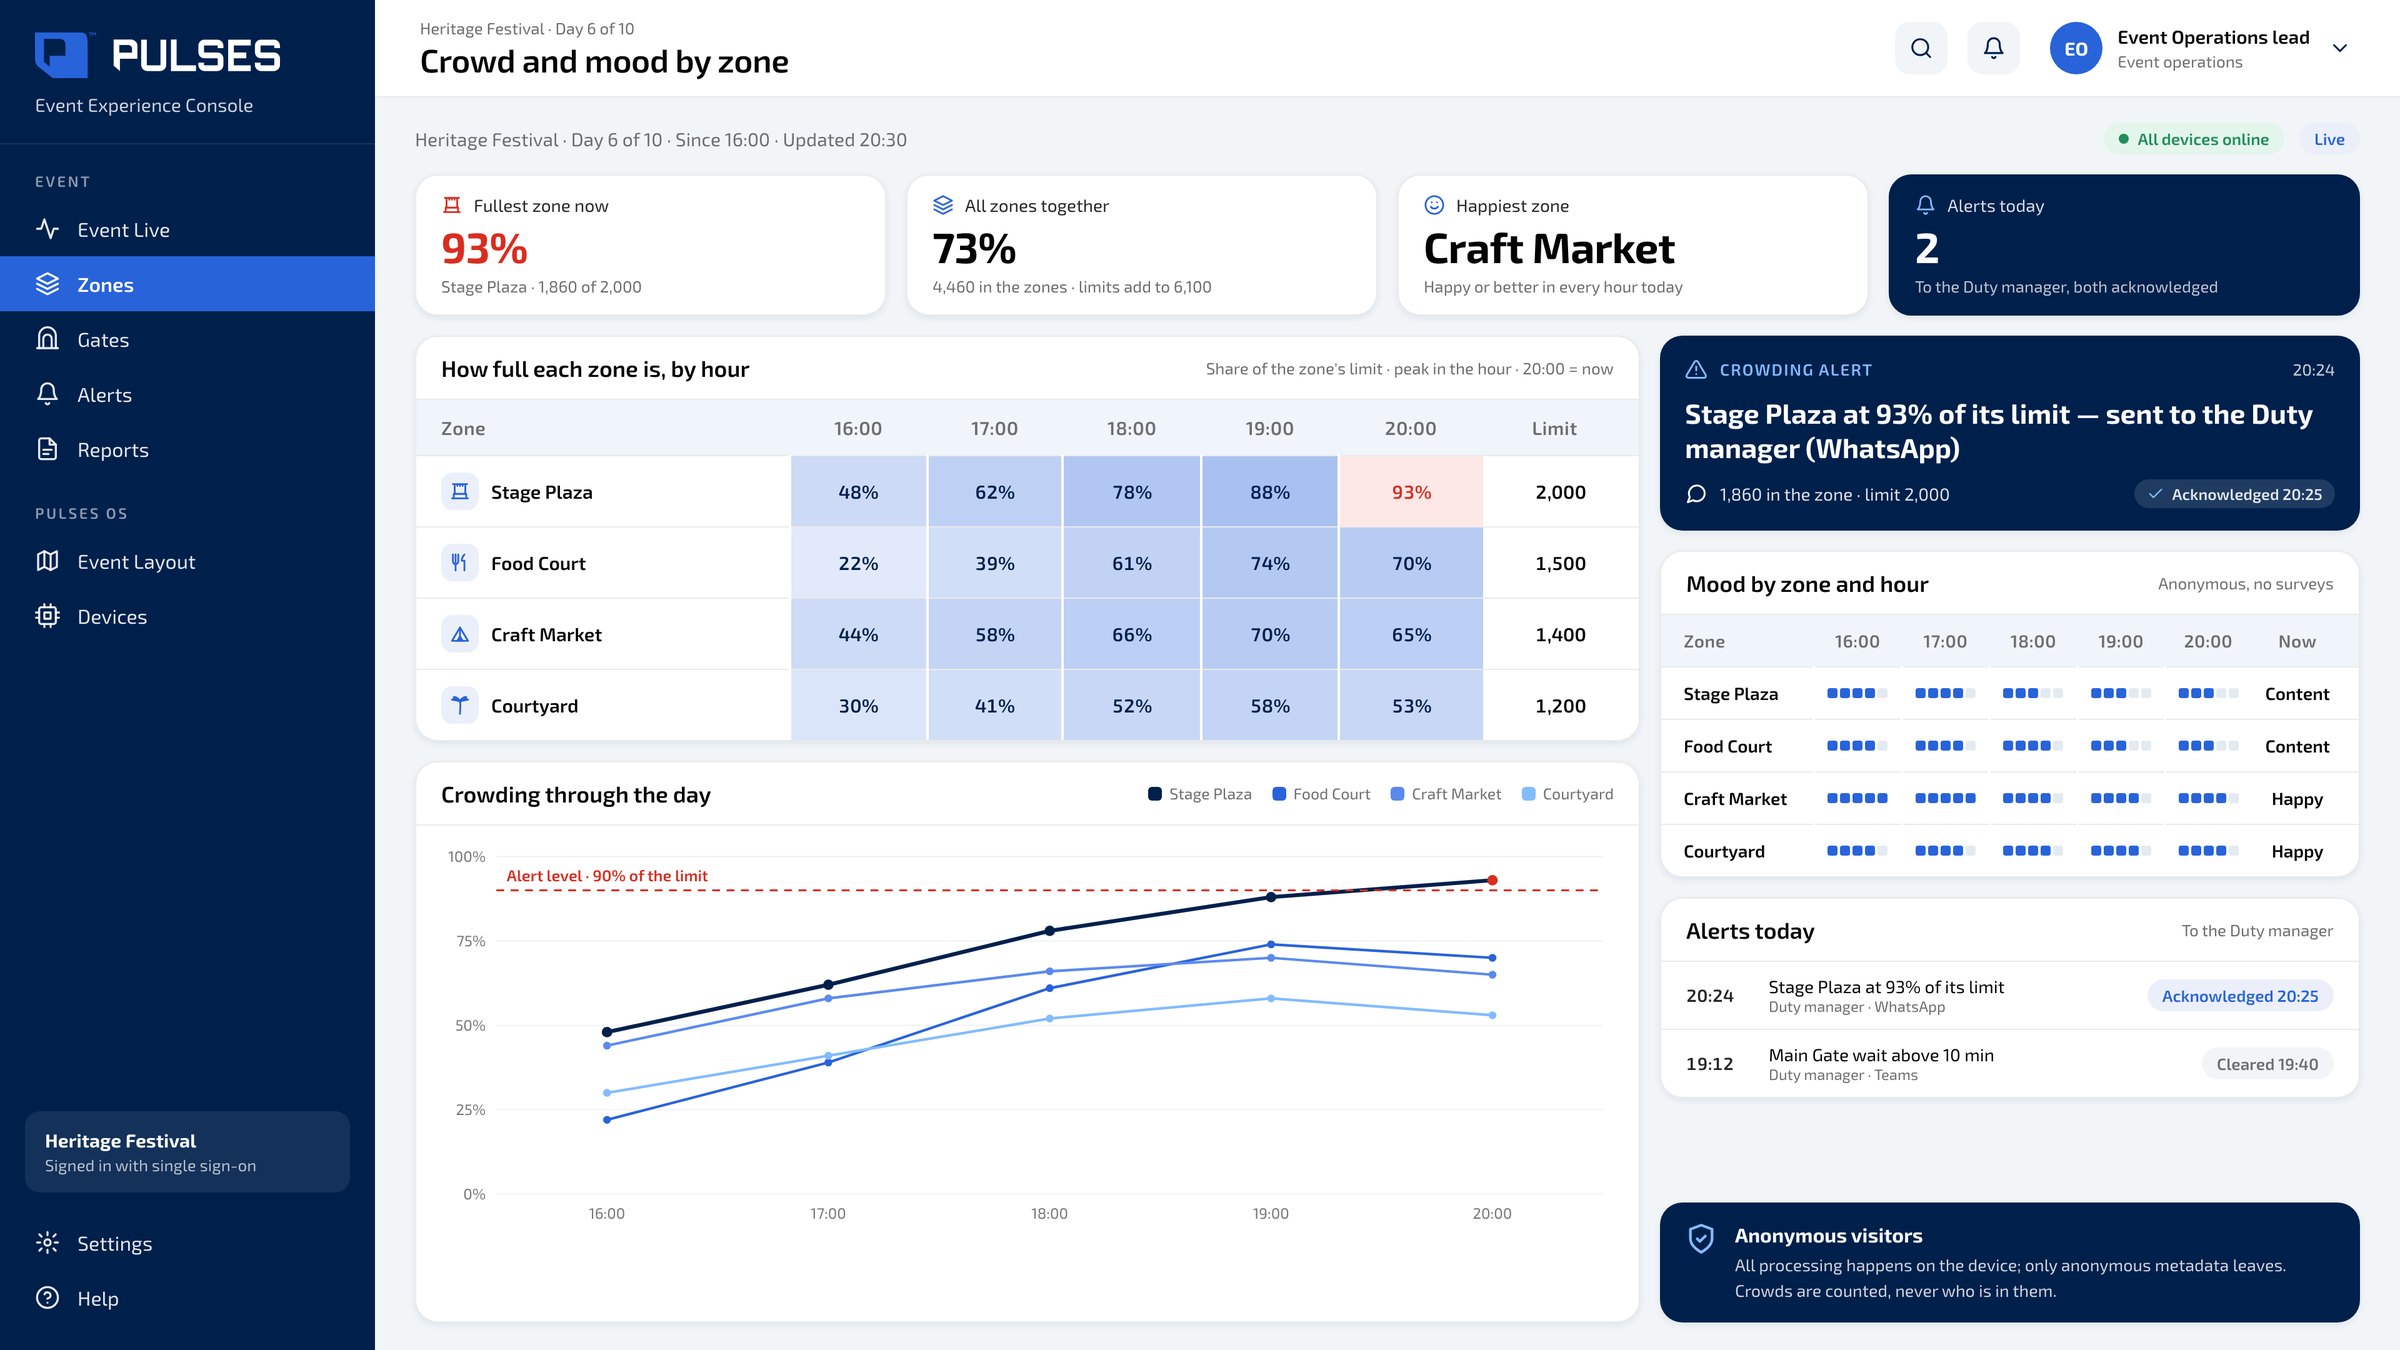Select Zones in sidebar
Screen dimensions: 2400x1350
pyautogui.click(x=187, y=284)
